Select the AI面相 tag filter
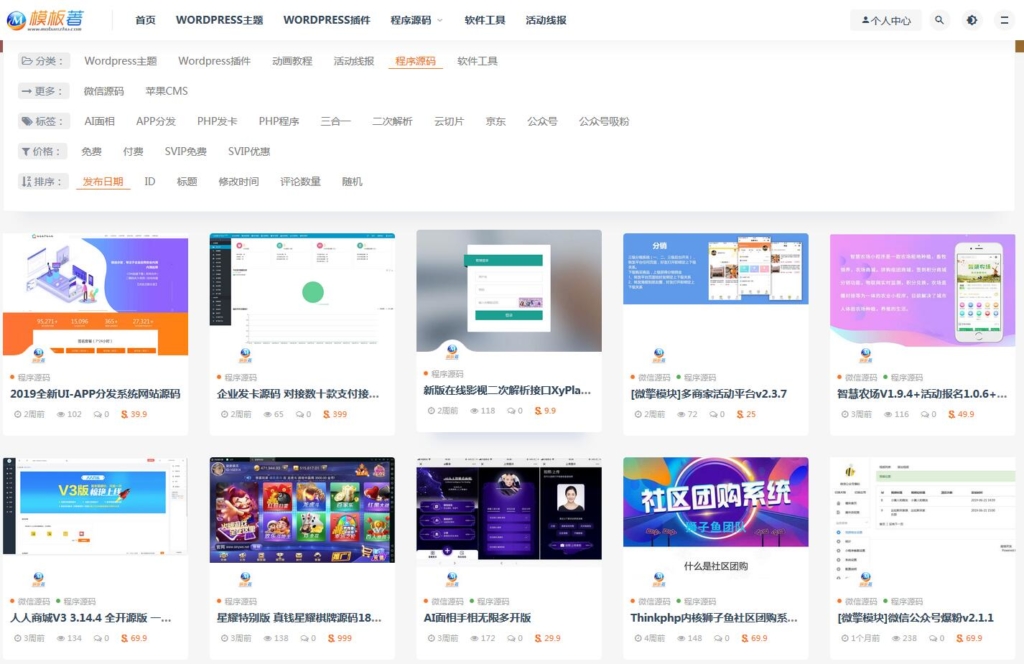Screen dimensions: 1024x664 point(99,121)
